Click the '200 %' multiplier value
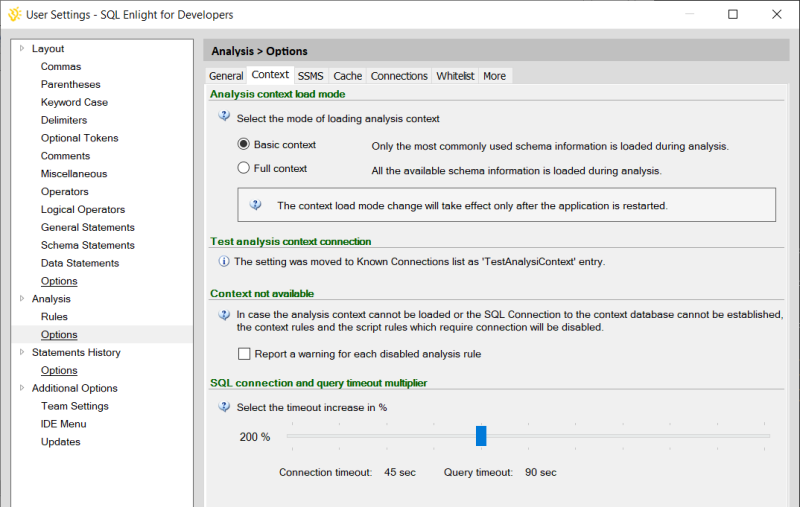Screen dimensions: 800x507 [x=255, y=437]
